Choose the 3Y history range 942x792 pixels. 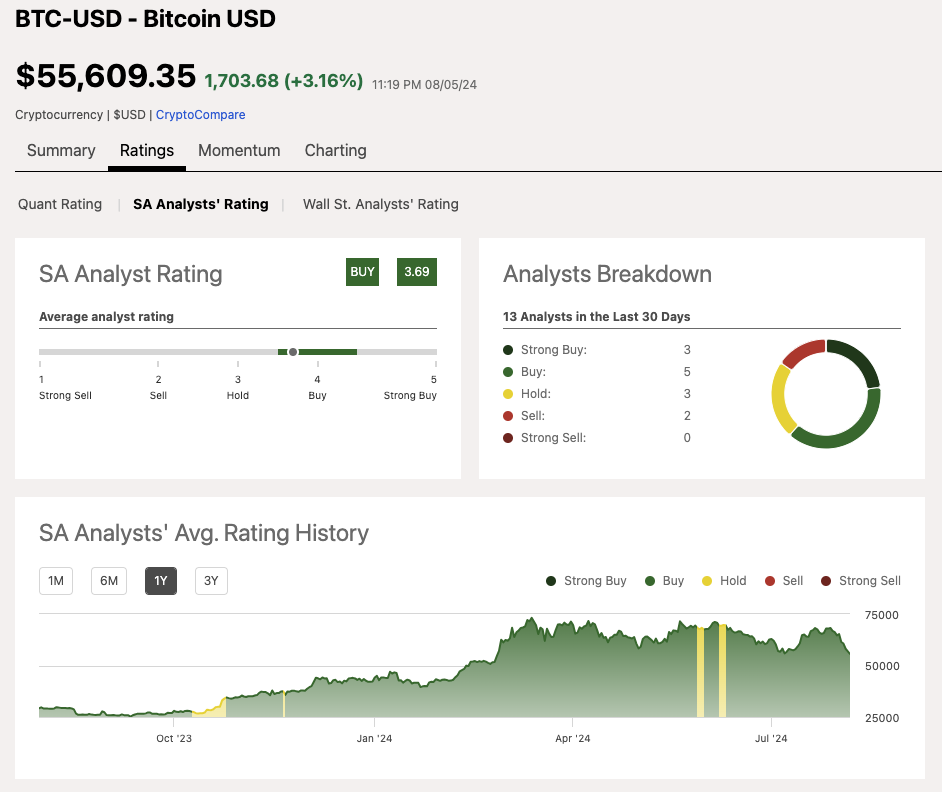coord(211,581)
